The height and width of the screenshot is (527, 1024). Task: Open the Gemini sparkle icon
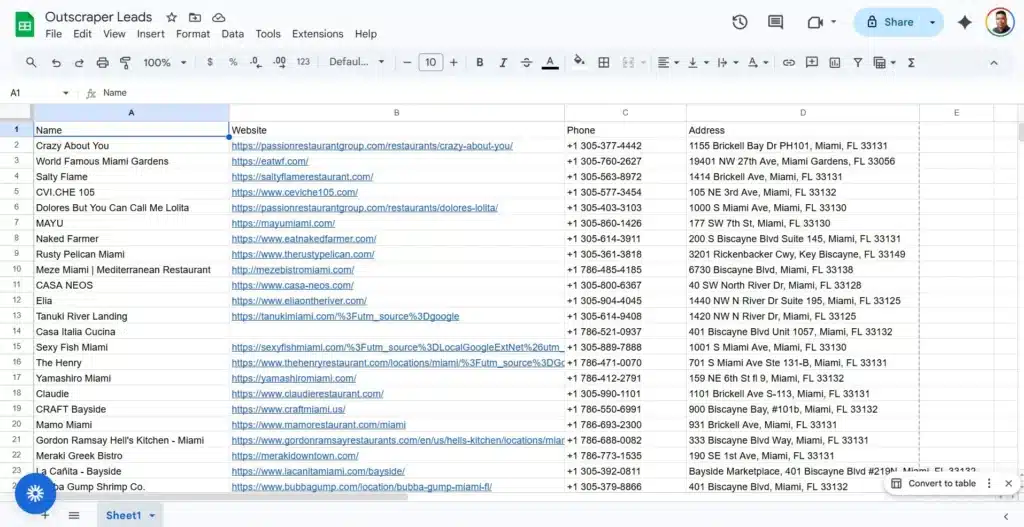coord(965,22)
